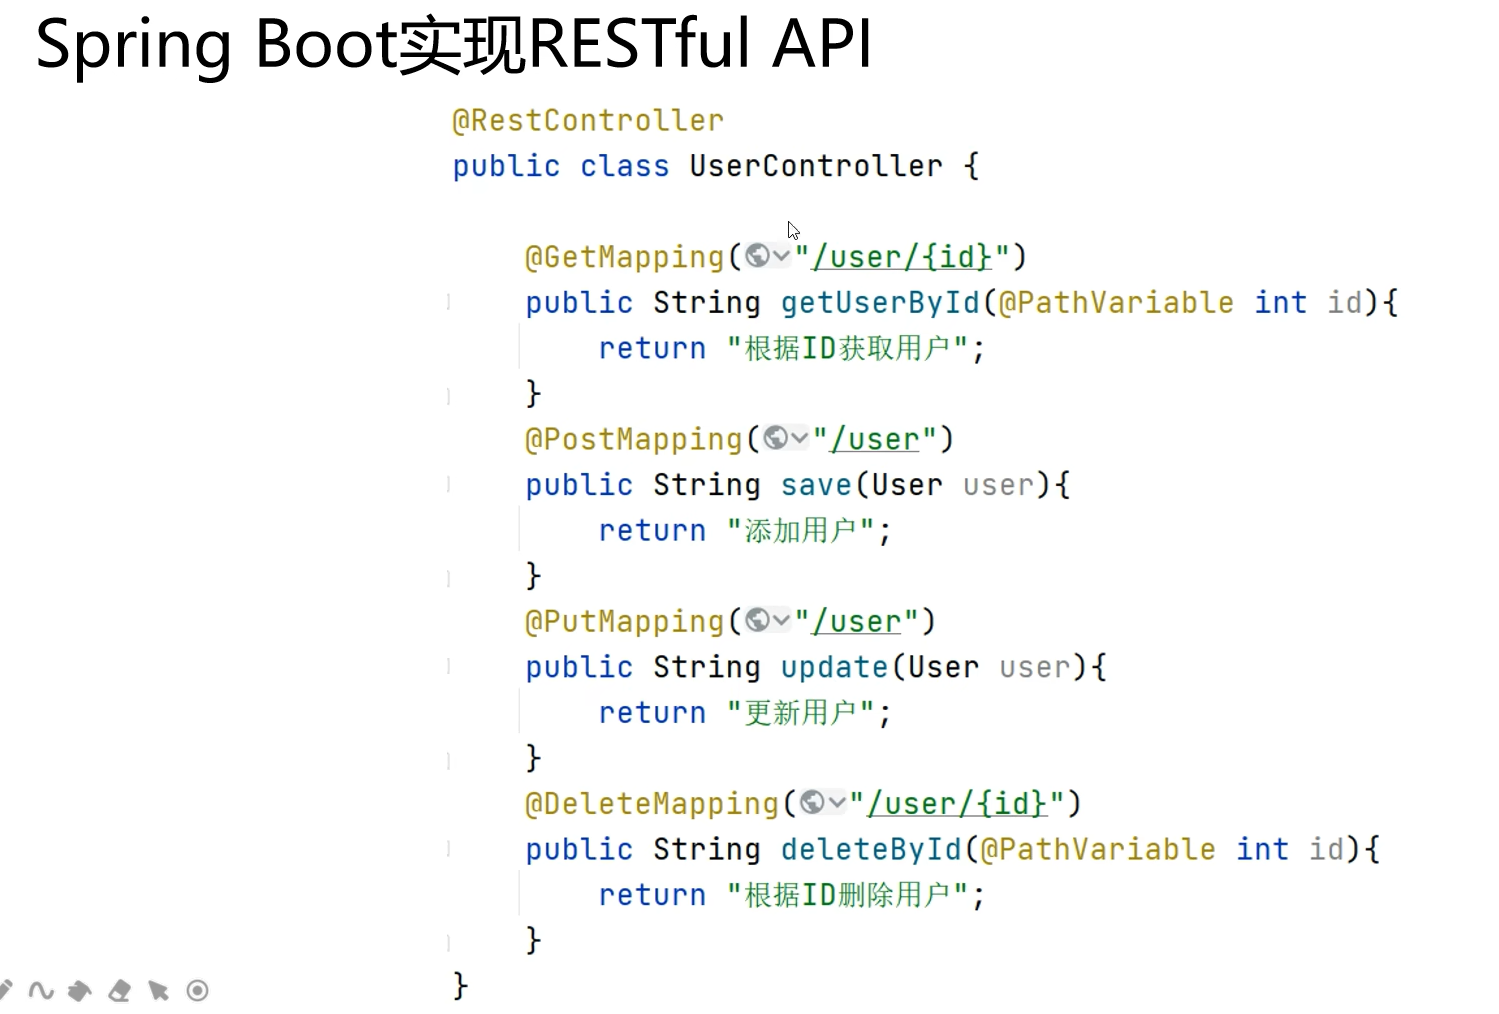Open the /user/{id} URL in @DeleteMapping

[957, 803]
